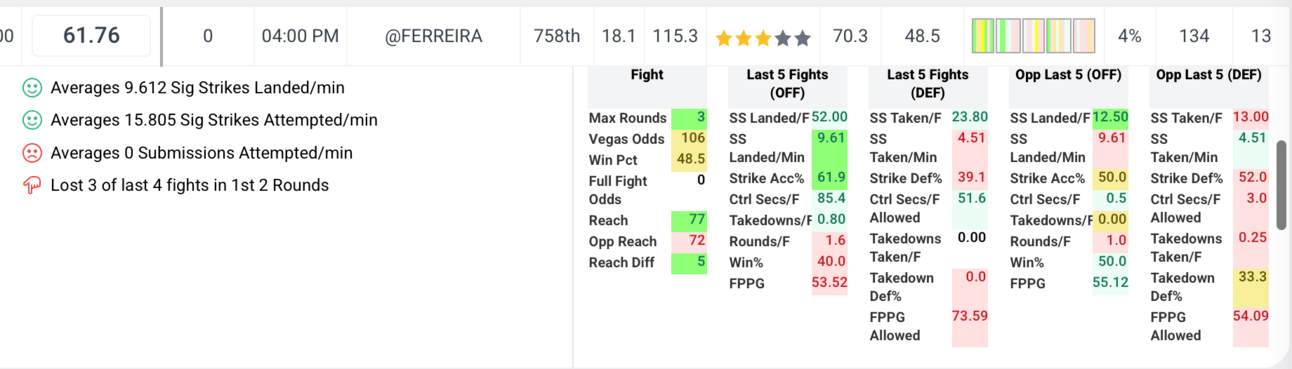Click the vertical scrollbar thumb on right edge

coord(1281,186)
